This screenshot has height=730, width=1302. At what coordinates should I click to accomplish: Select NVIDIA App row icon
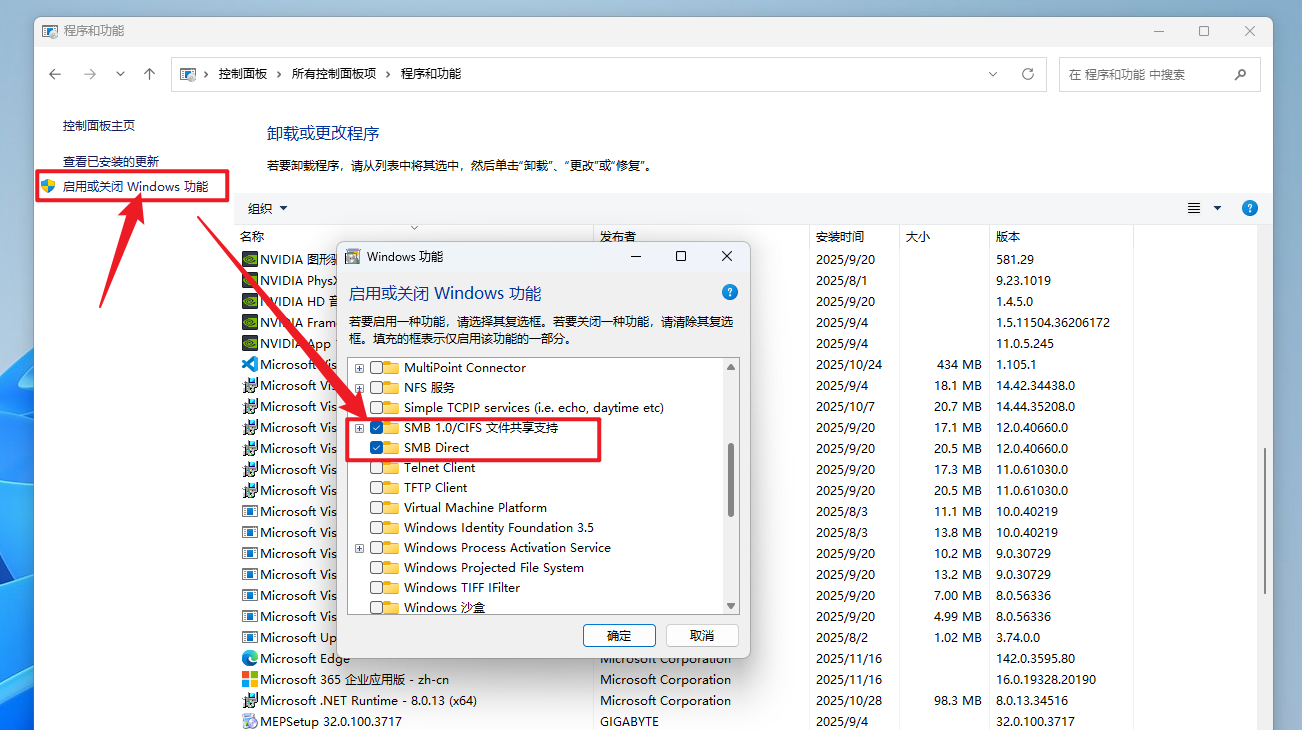coord(250,343)
